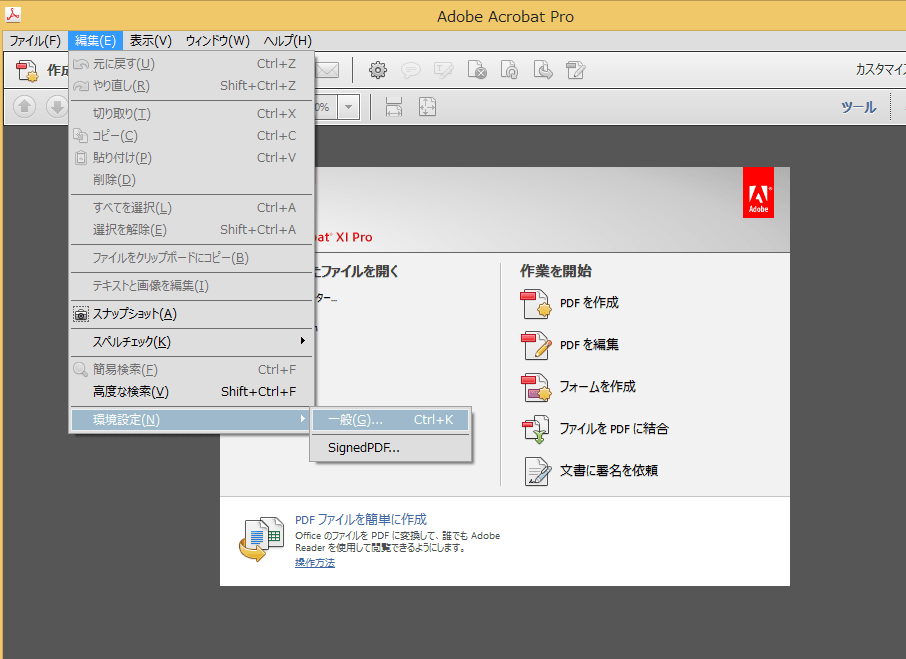Click the rotate page toolbar icon
This screenshot has height=659, width=906.
pyautogui.click(x=510, y=70)
